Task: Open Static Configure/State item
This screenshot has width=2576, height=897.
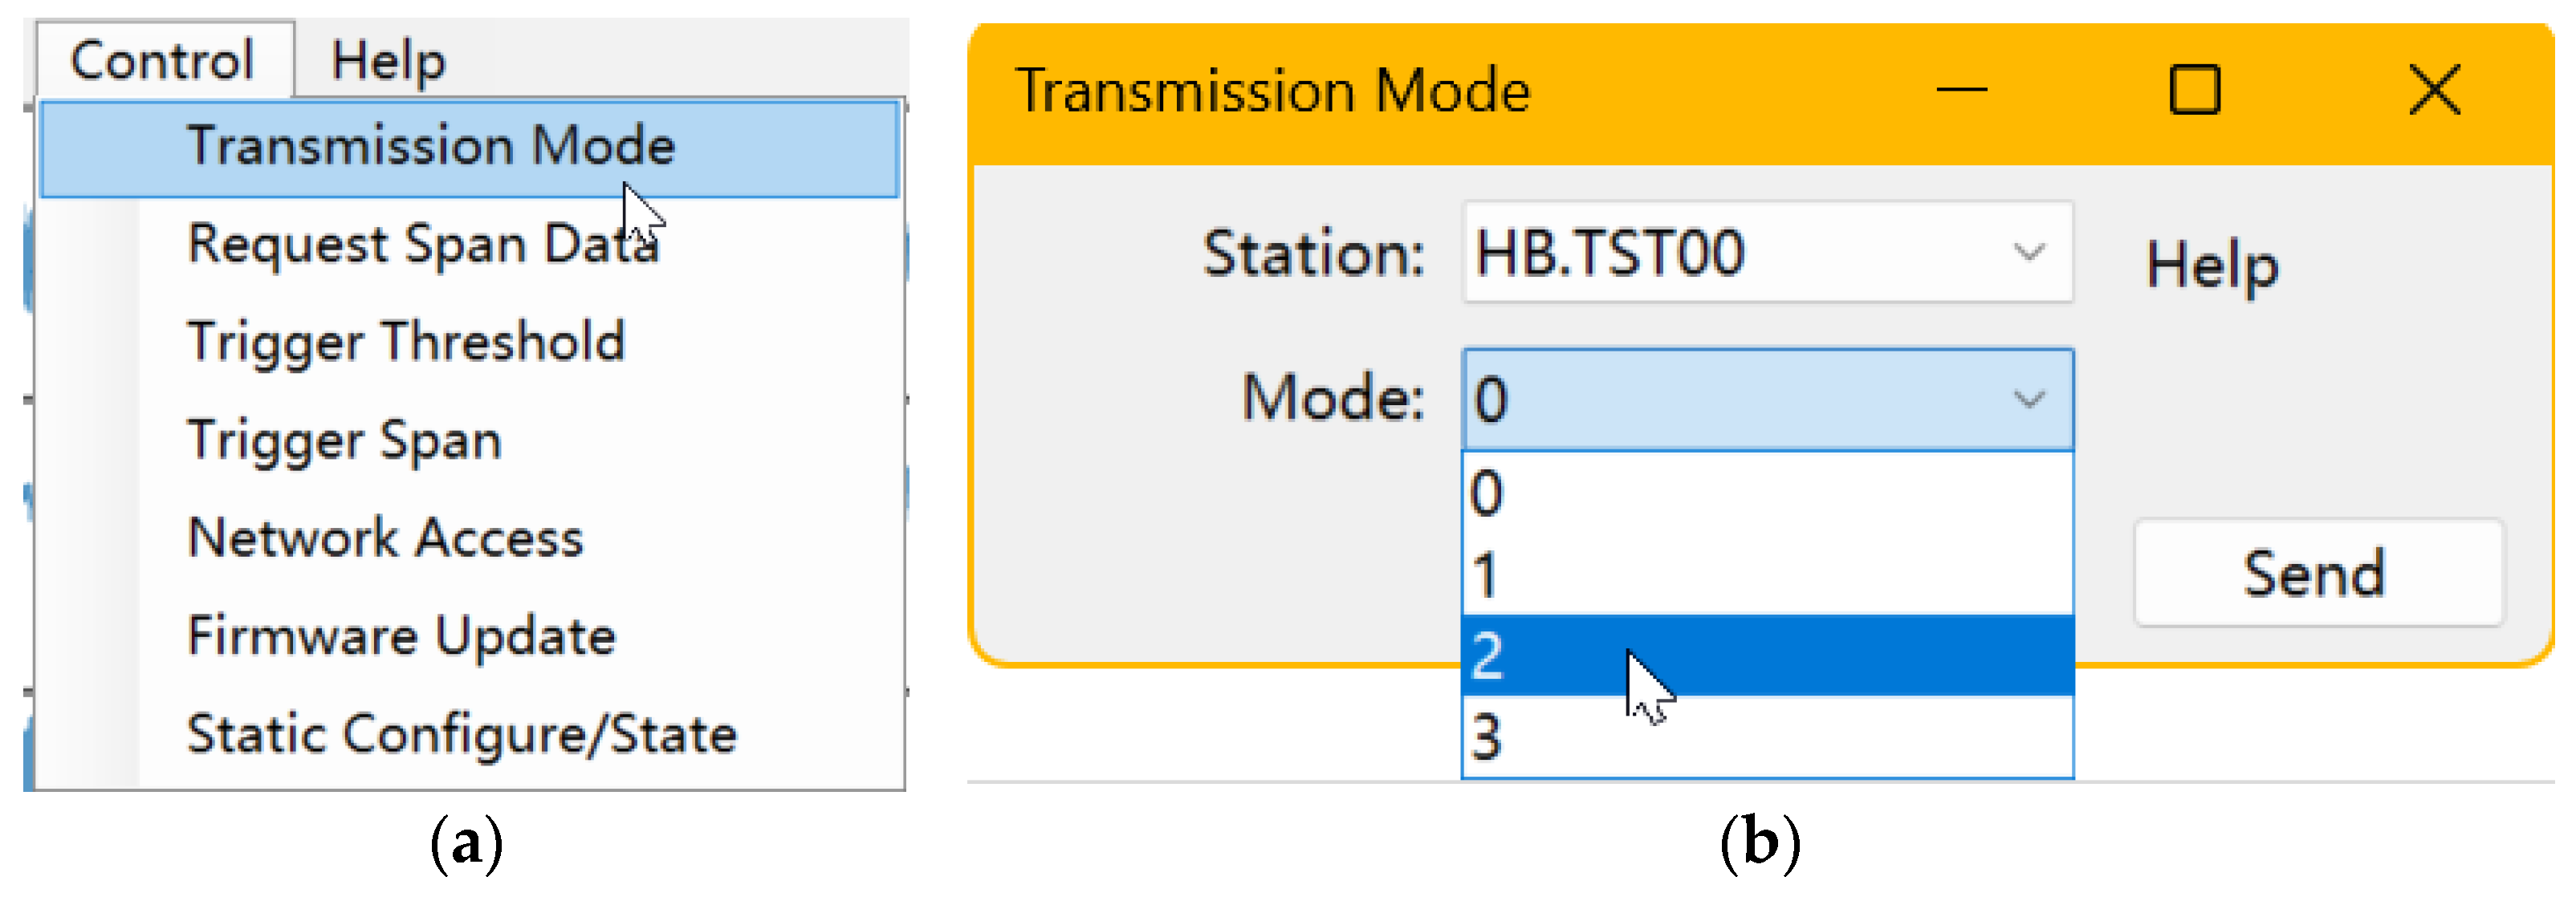Action: (461, 734)
